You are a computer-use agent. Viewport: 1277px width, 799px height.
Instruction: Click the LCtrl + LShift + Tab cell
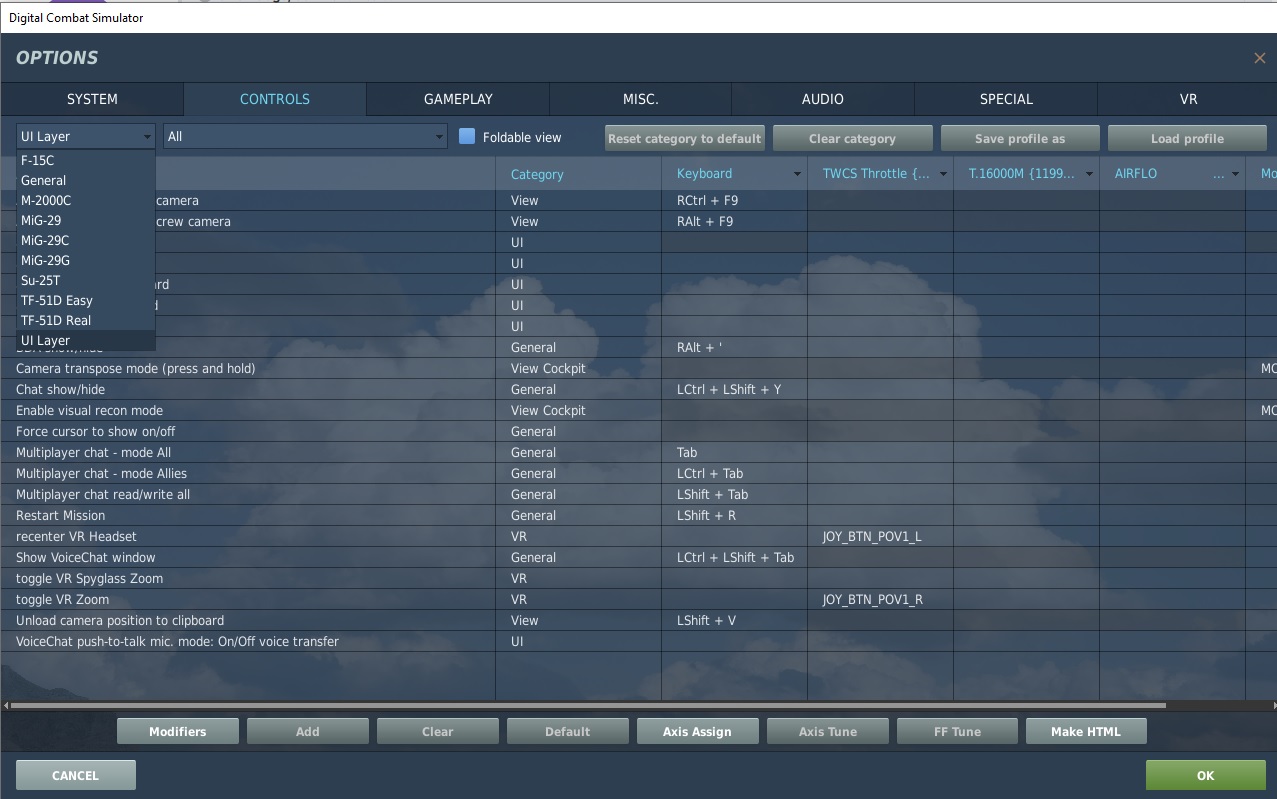[734, 557]
